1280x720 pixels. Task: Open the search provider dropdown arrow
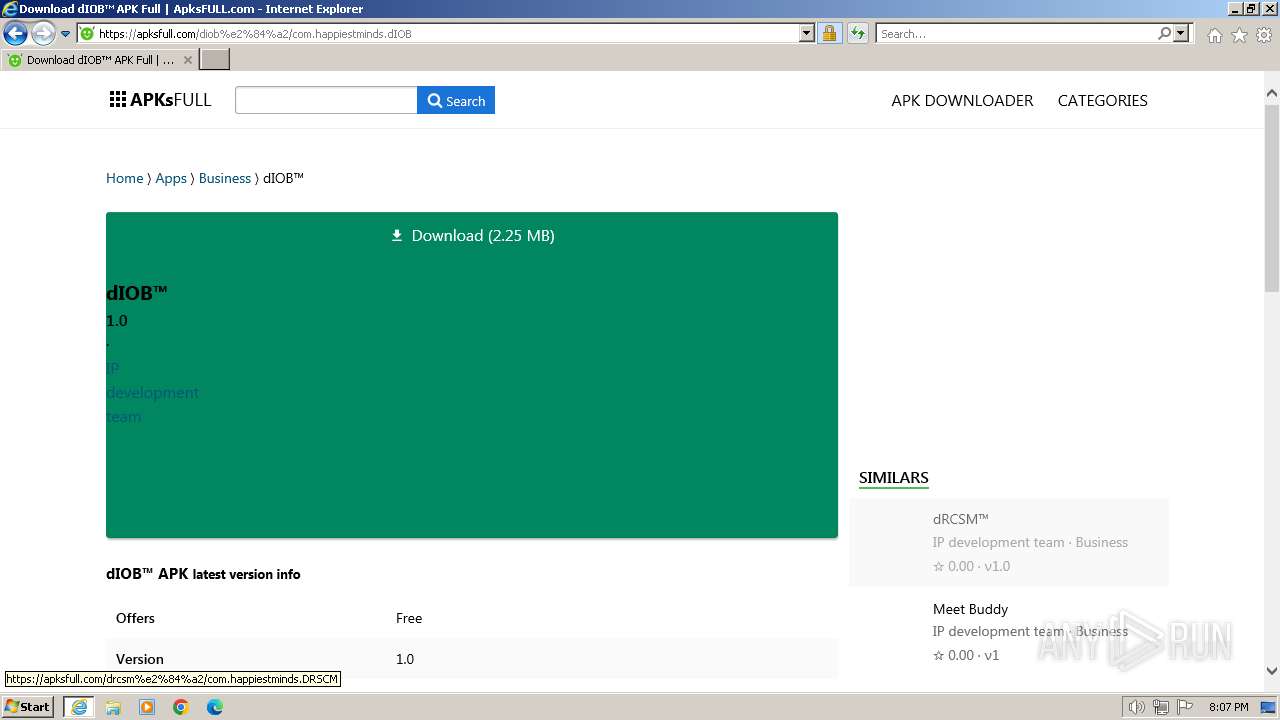click(1181, 34)
